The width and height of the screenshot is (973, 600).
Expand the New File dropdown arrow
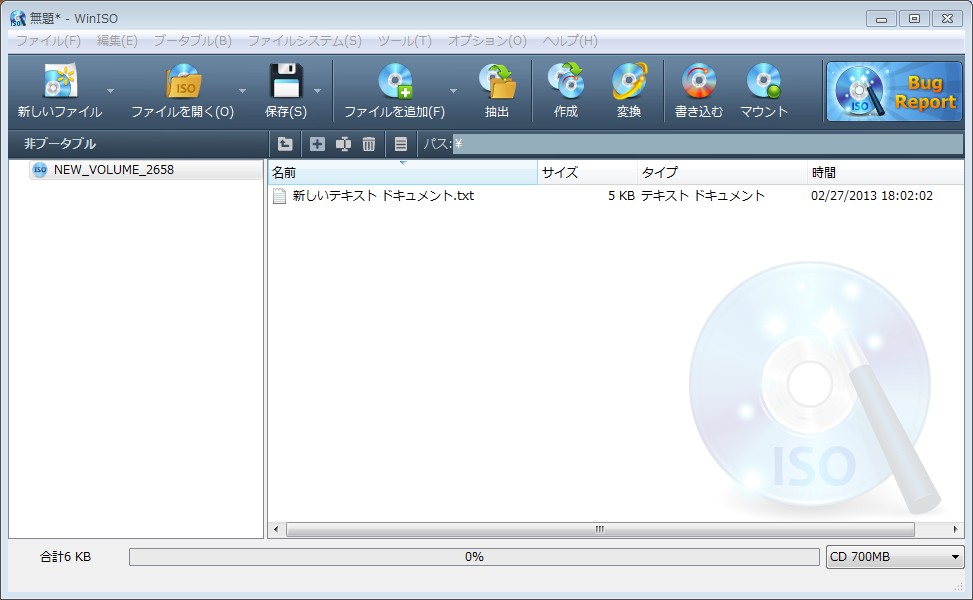point(110,91)
